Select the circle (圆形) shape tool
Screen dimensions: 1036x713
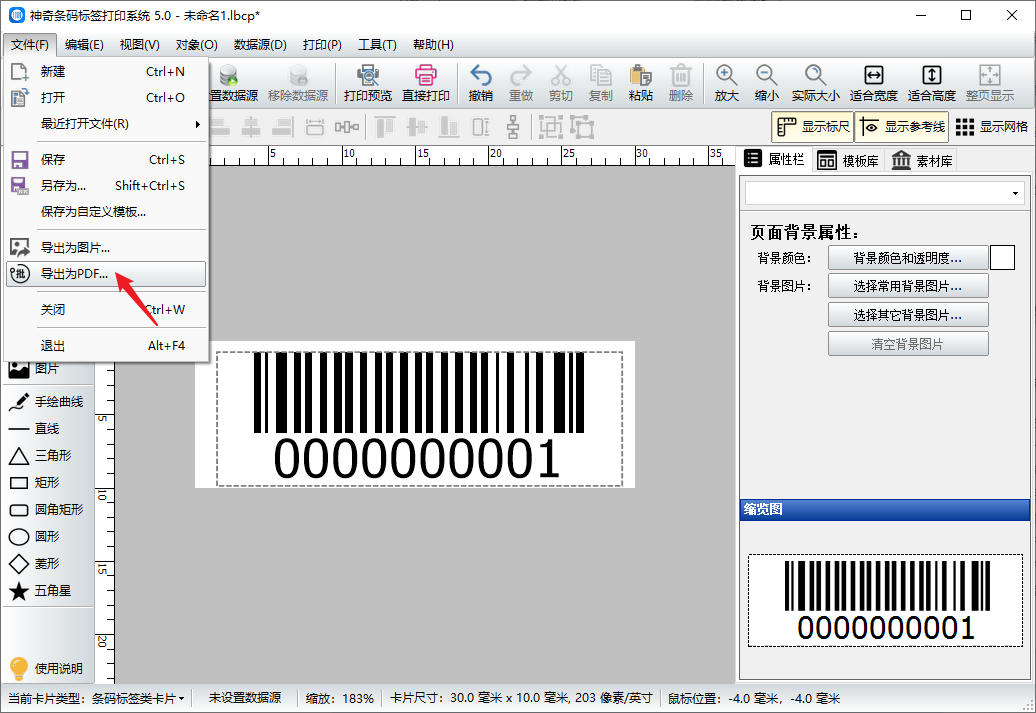[x=34, y=537]
